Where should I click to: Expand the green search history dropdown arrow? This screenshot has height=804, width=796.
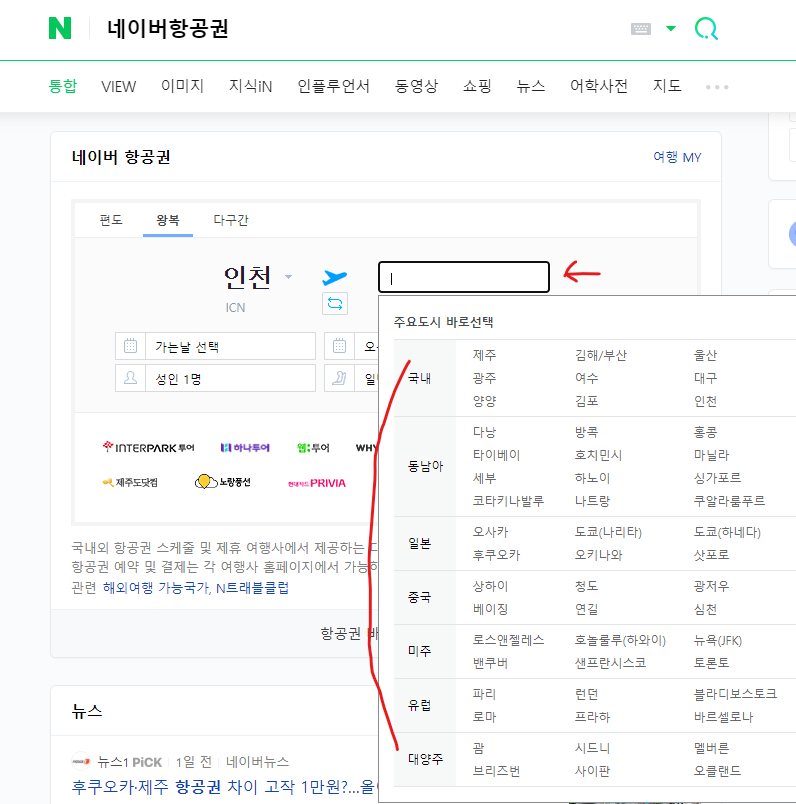coord(671,28)
